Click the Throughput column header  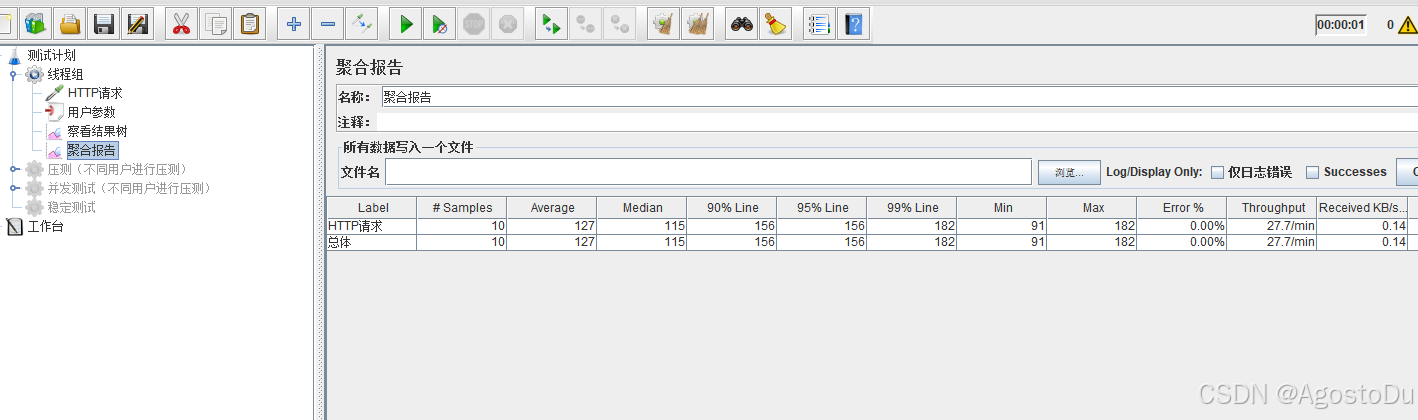coord(1272,207)
